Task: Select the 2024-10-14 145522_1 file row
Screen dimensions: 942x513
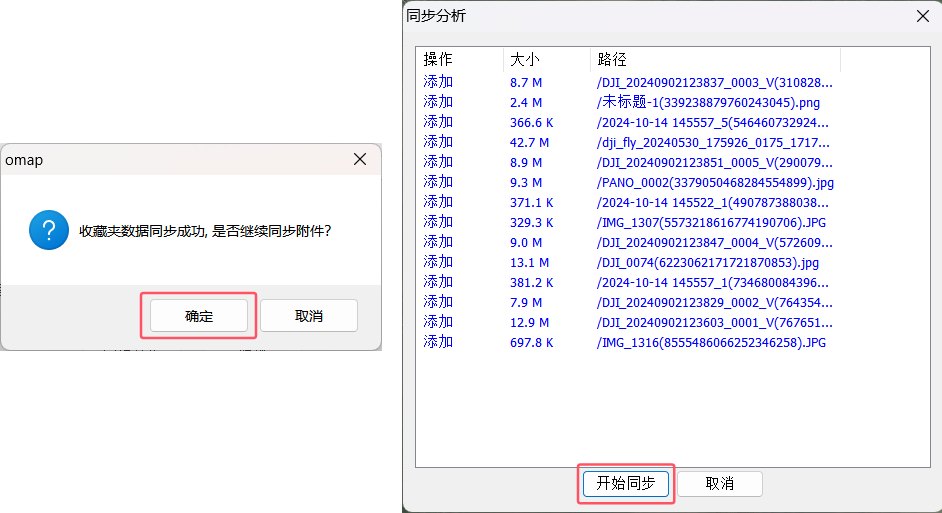Action: click(x=712, y=202)
